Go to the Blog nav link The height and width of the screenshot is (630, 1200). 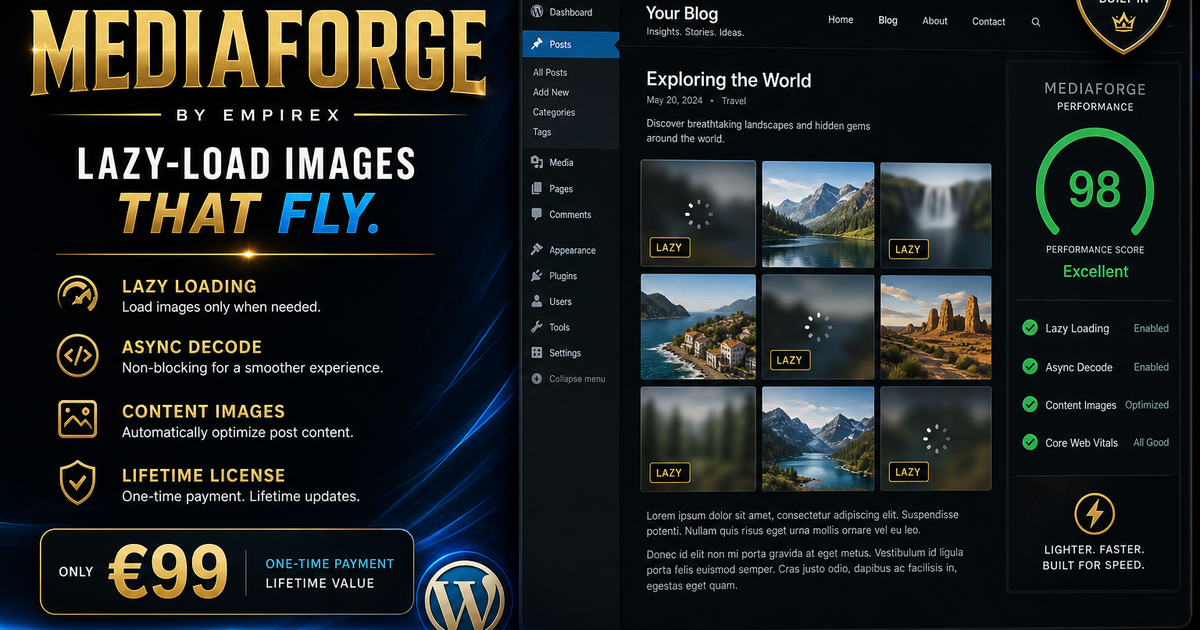(x=888, y=20)
